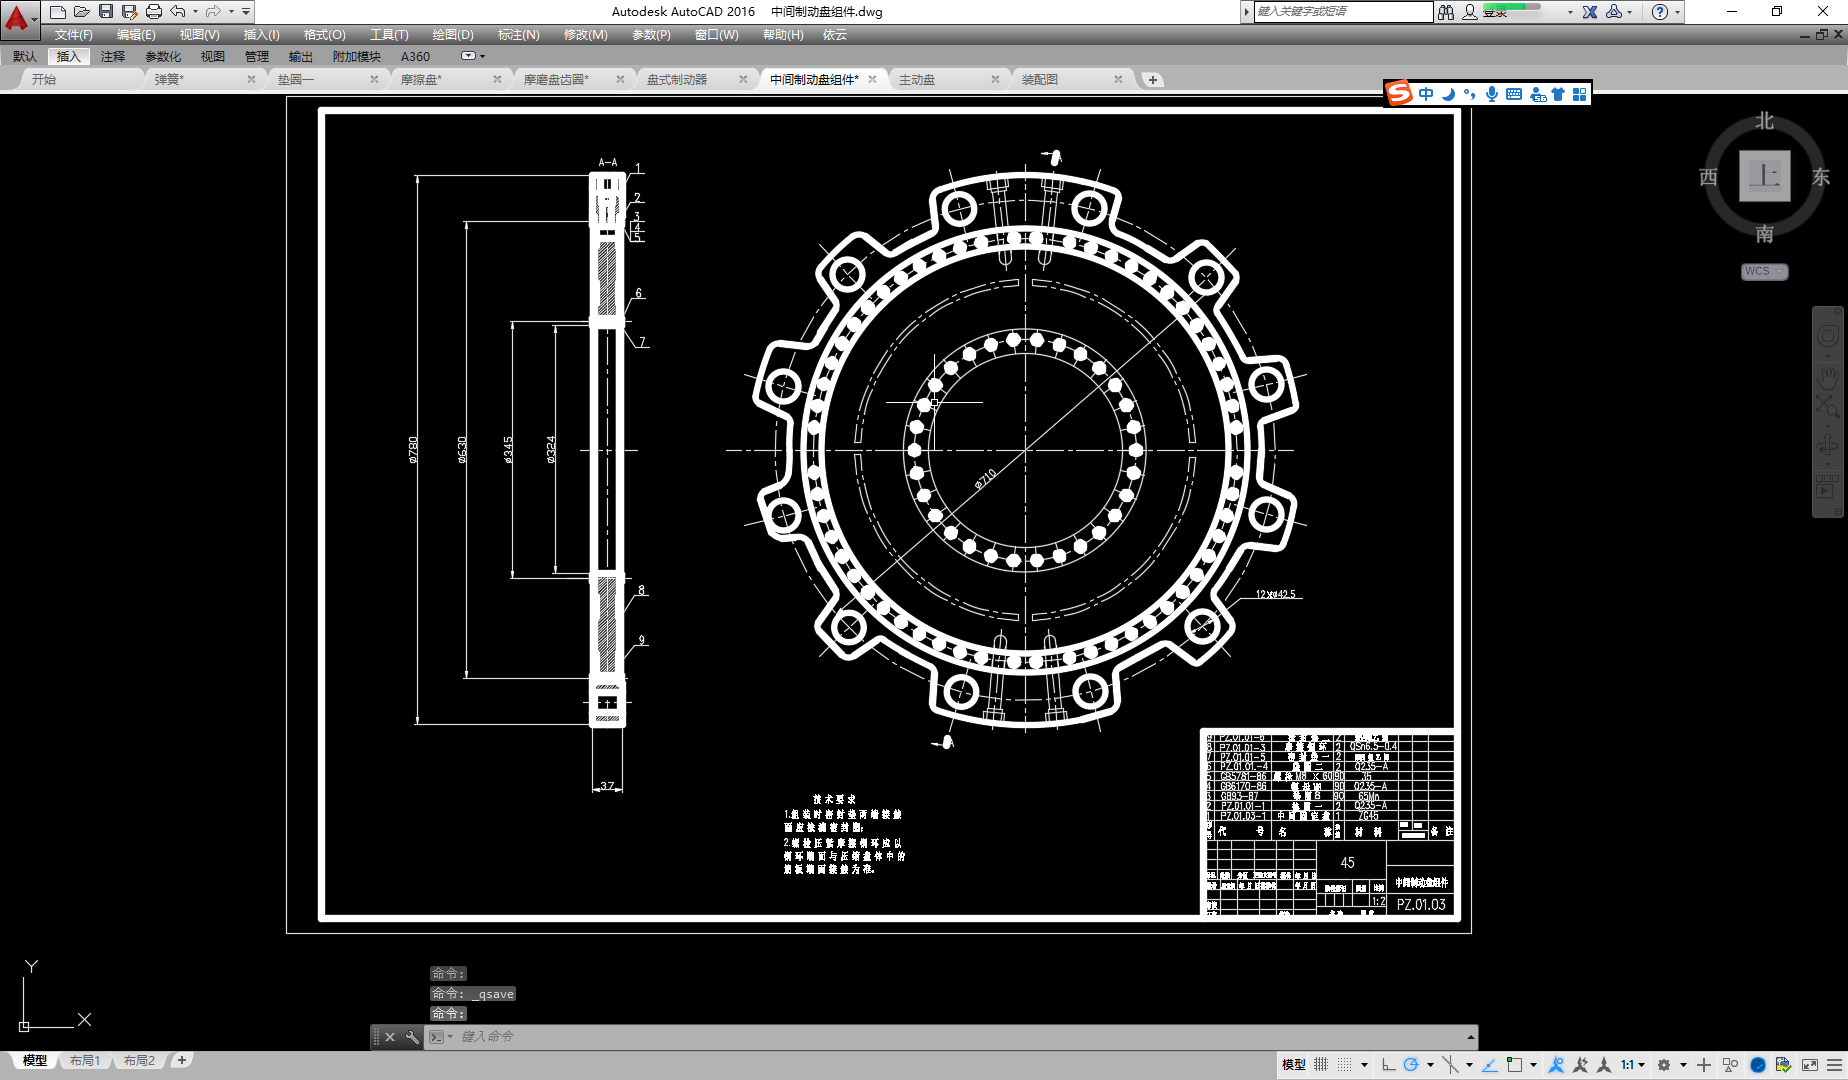Toggle ortho mode in status bar
This screenshot has width=1848, height=1080.
[1388, 1065]
